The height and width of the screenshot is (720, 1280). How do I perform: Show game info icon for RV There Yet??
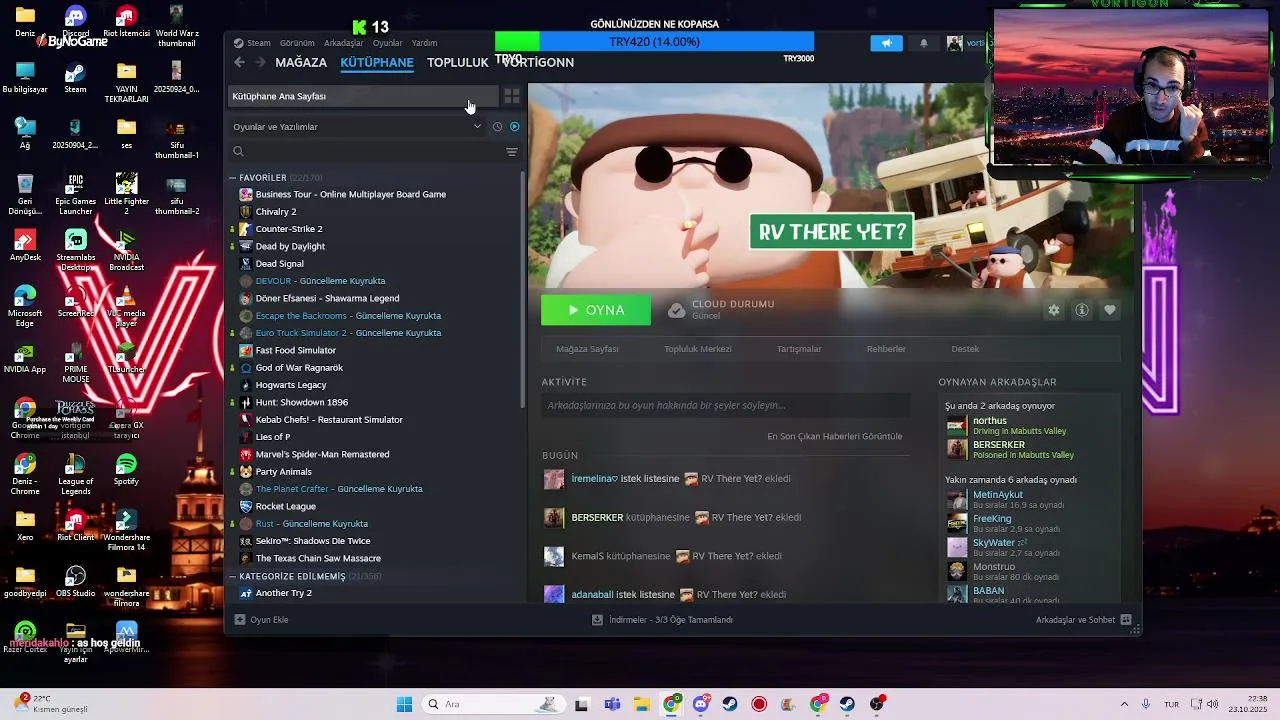(x=1081, y=310)
